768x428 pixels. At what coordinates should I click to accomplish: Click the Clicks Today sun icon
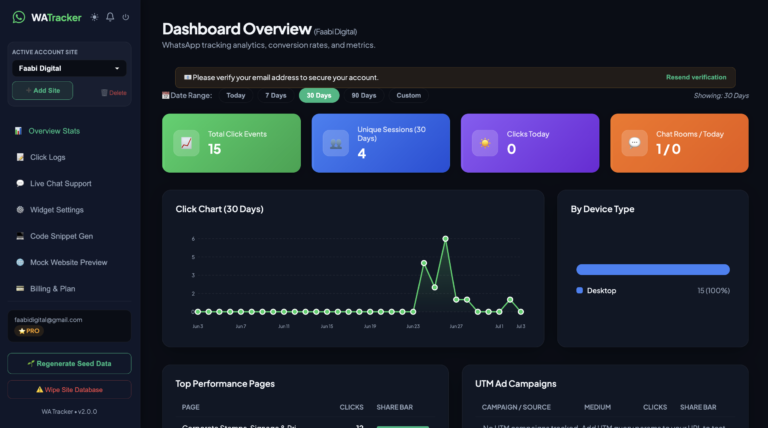[x=485, y=143]
